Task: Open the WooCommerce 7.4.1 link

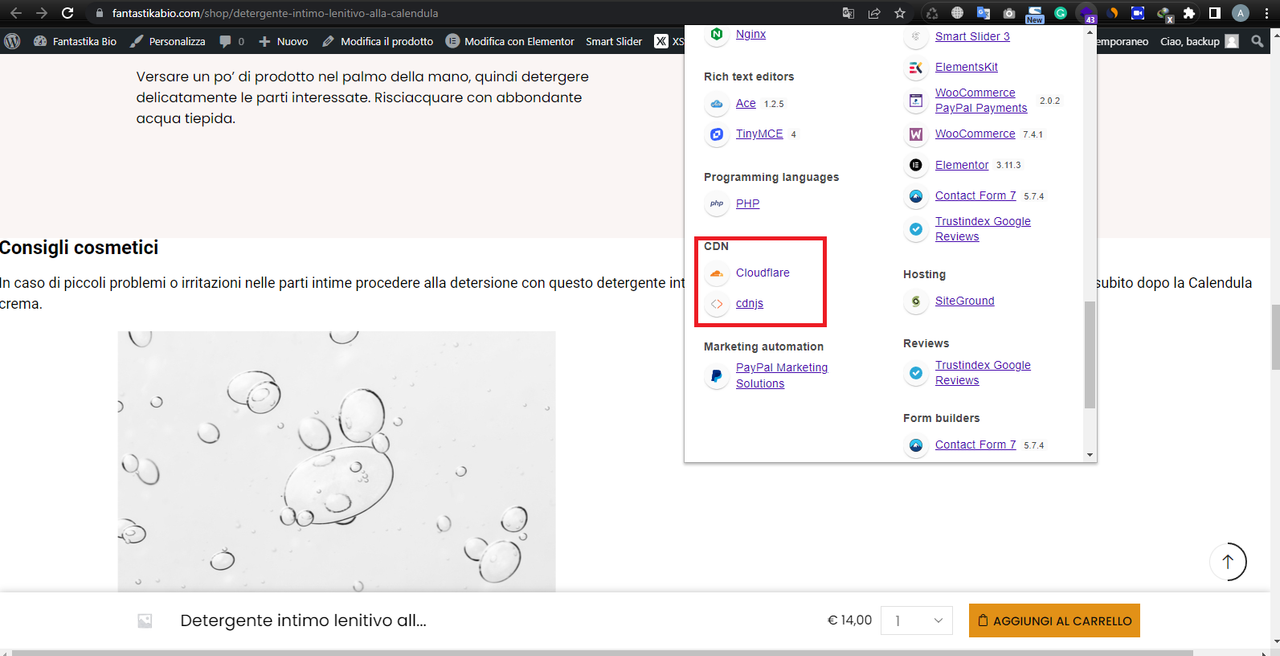Action: (x=975, y=134)
